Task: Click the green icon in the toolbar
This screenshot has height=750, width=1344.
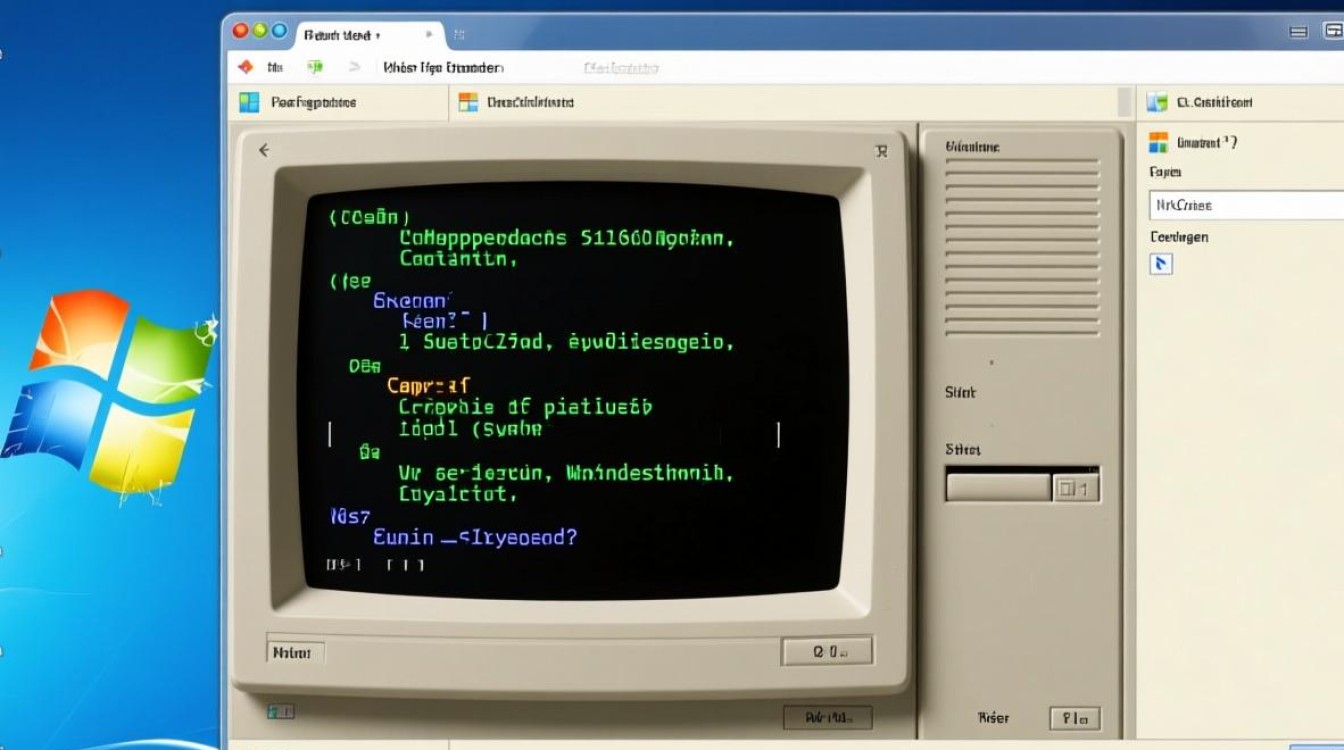Action: 315,67
